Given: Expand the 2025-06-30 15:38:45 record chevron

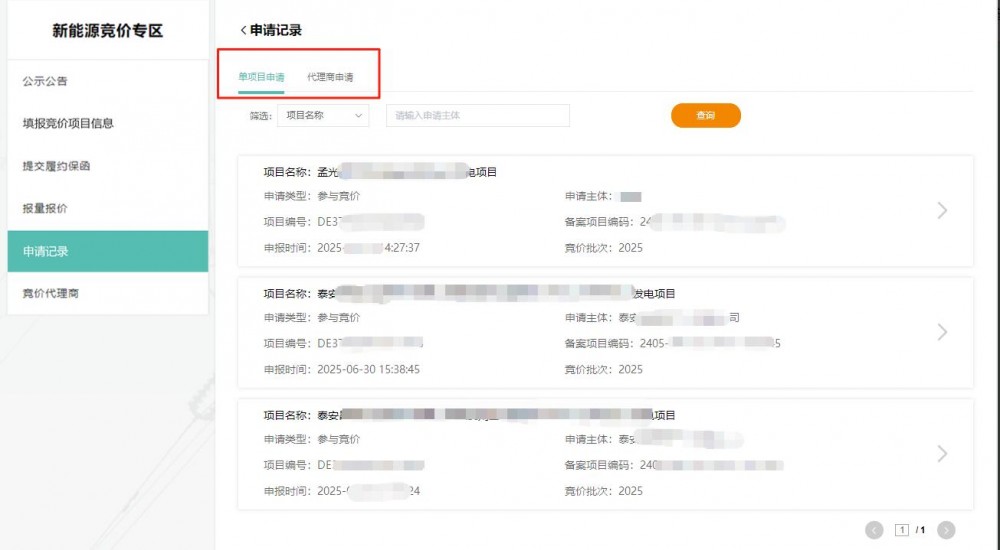Looking at the screenshot, I should pyautogui.click(x=942, y=332).
